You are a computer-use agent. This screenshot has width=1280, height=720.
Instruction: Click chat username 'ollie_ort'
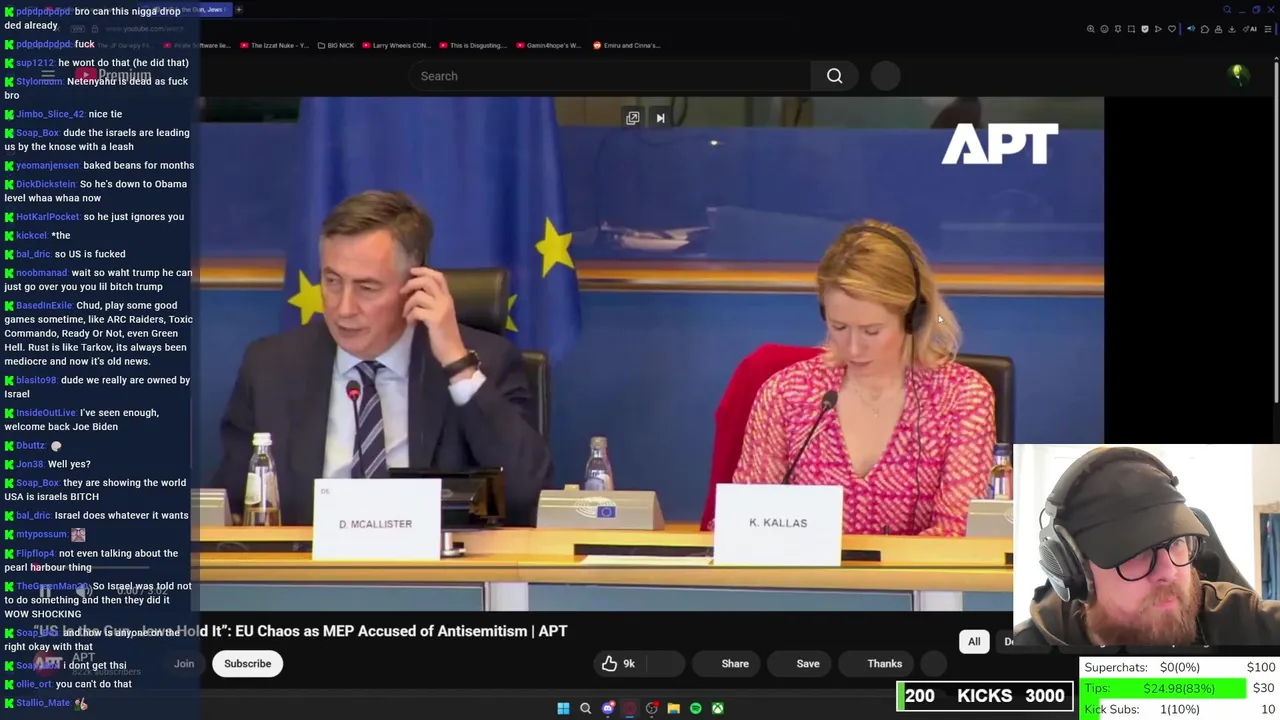[33, 684]
